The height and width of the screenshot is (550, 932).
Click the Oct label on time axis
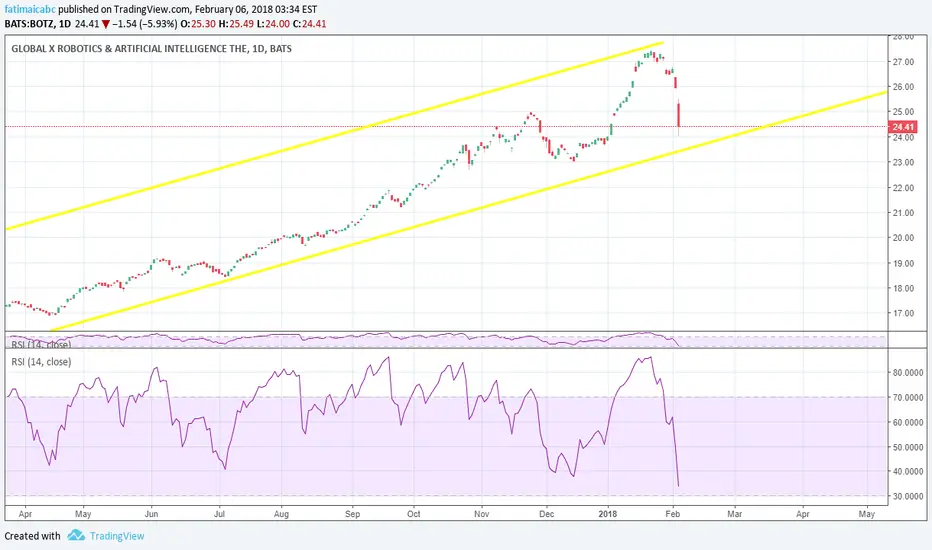pos(414,514)
